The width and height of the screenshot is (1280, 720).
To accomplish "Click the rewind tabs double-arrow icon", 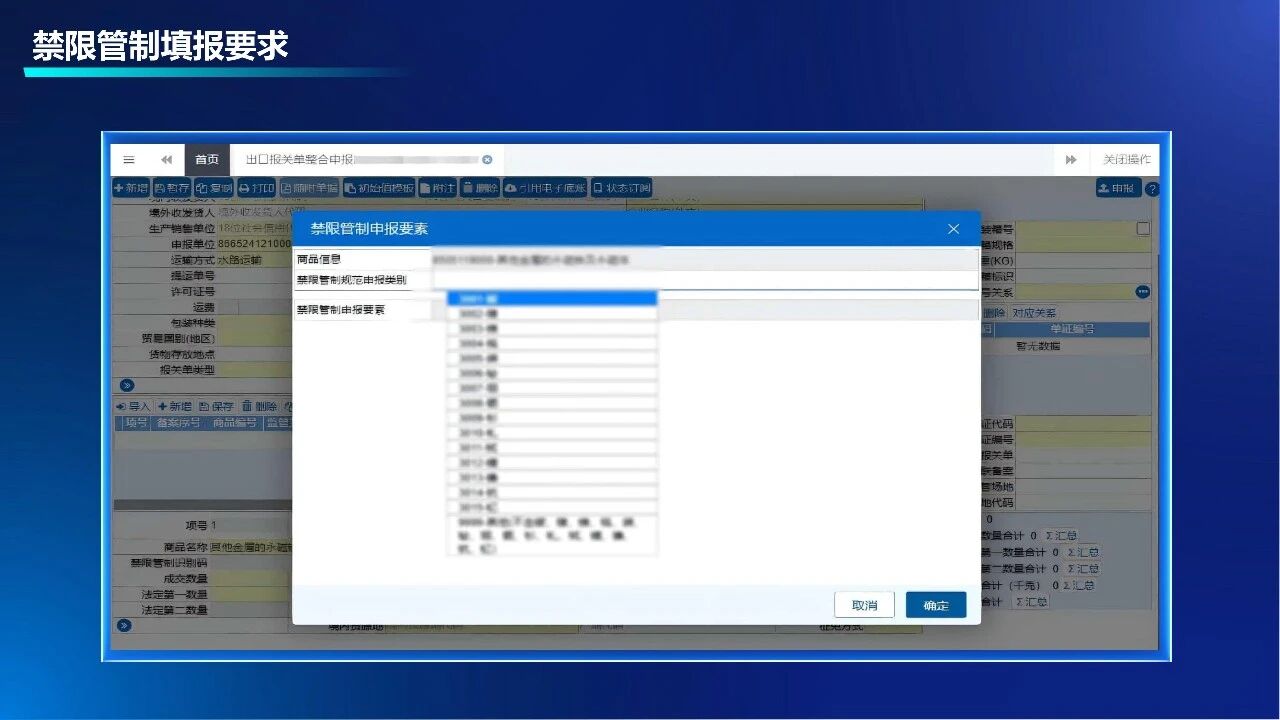I will (166, 160).
